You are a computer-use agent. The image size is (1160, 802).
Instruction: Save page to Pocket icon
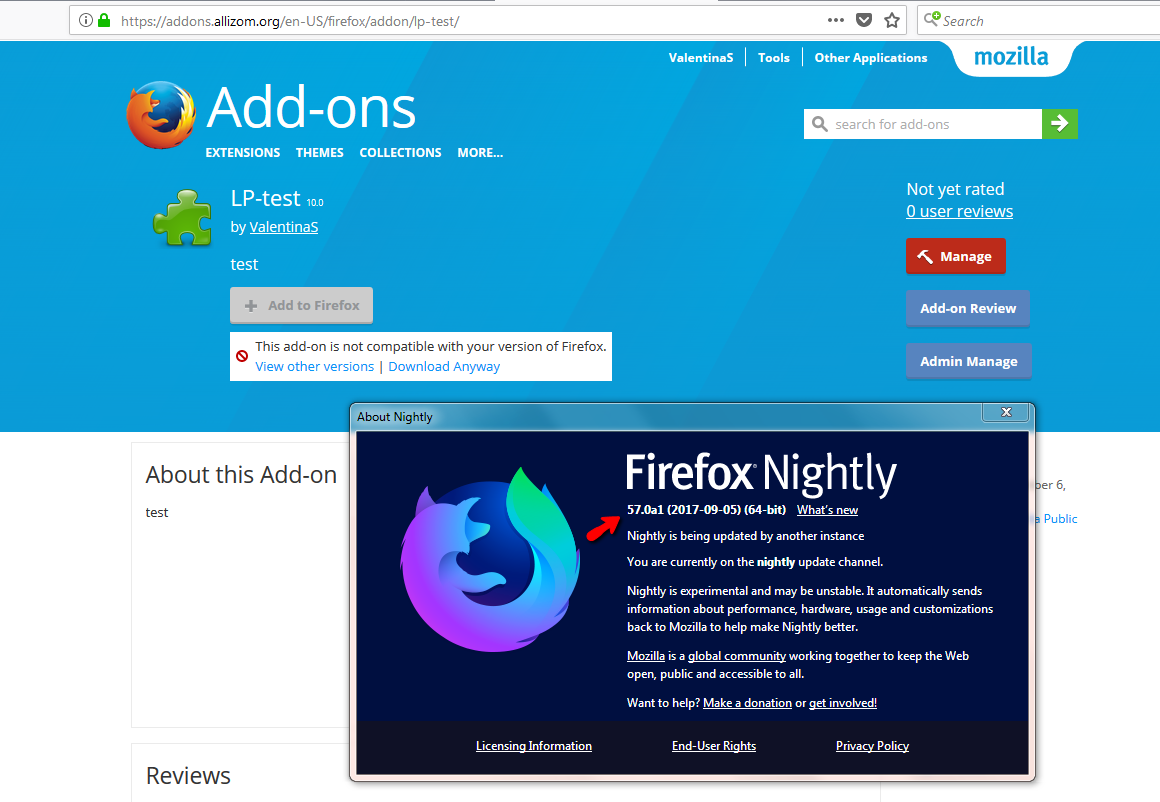(863, 20)
